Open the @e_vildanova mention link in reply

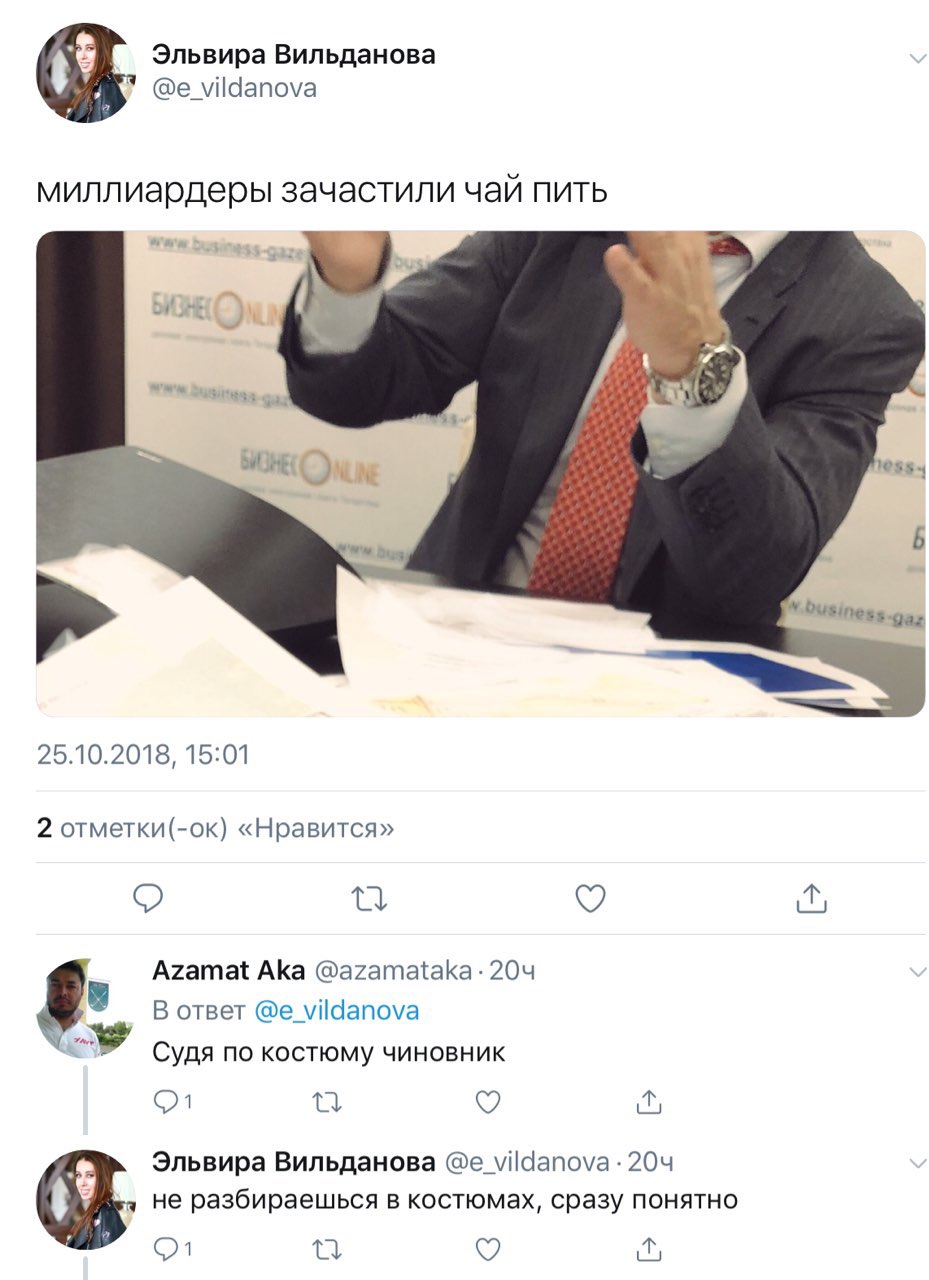click(x=336, y=1010)
